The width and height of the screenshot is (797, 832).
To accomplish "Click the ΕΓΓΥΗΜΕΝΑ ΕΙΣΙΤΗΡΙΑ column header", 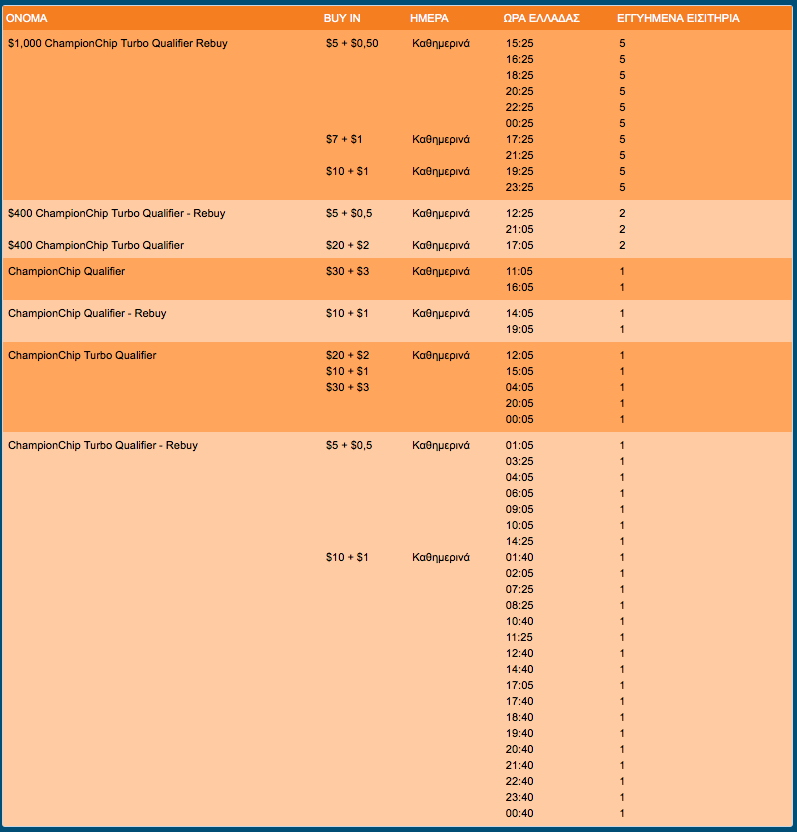I will 678,18.
